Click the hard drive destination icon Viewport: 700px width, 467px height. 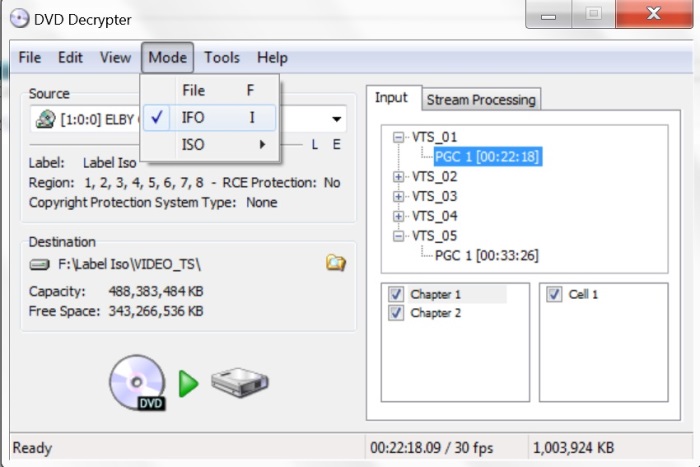click(240, 382)
